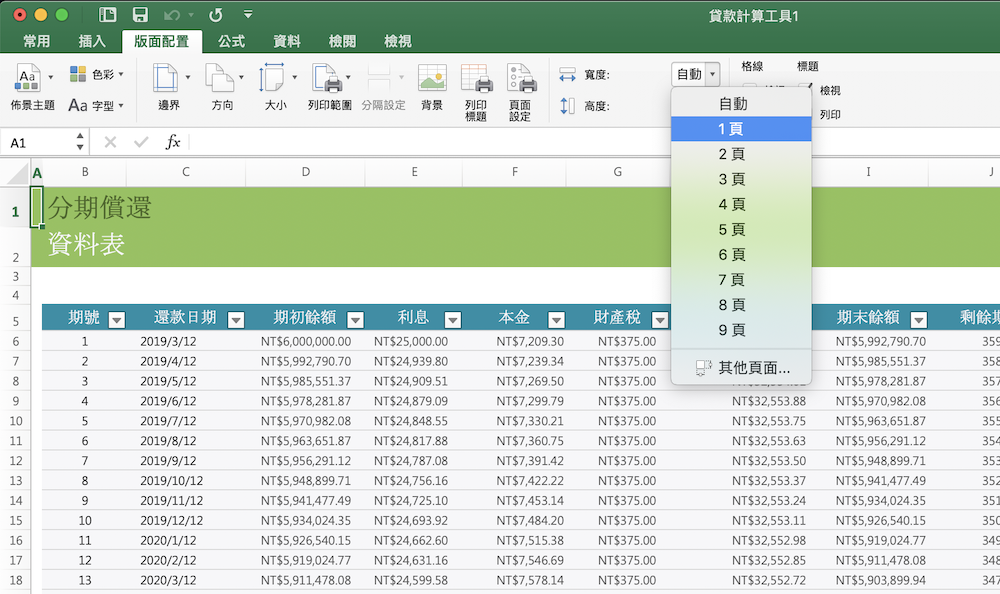The width and height of the screenshot is (1000, 594).
Task: Click the 字型 theme fonts button
Action: pos(96,105)
